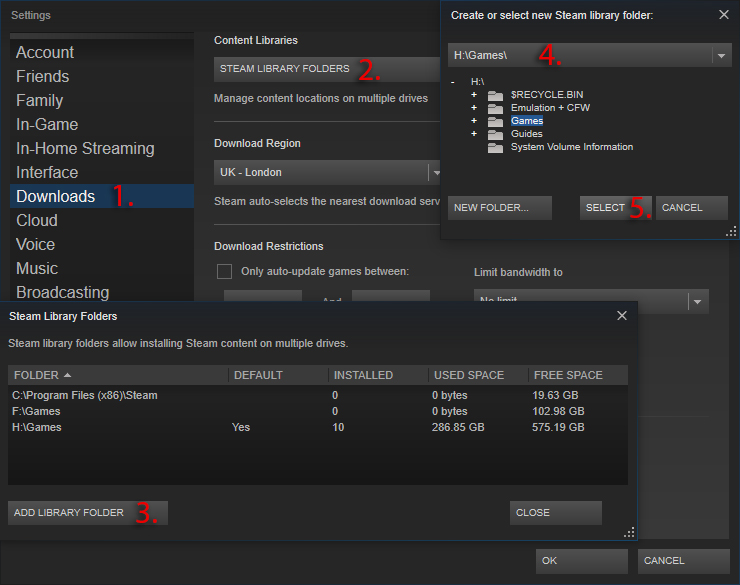Click Cancel in the Settings window

[684, 561]
